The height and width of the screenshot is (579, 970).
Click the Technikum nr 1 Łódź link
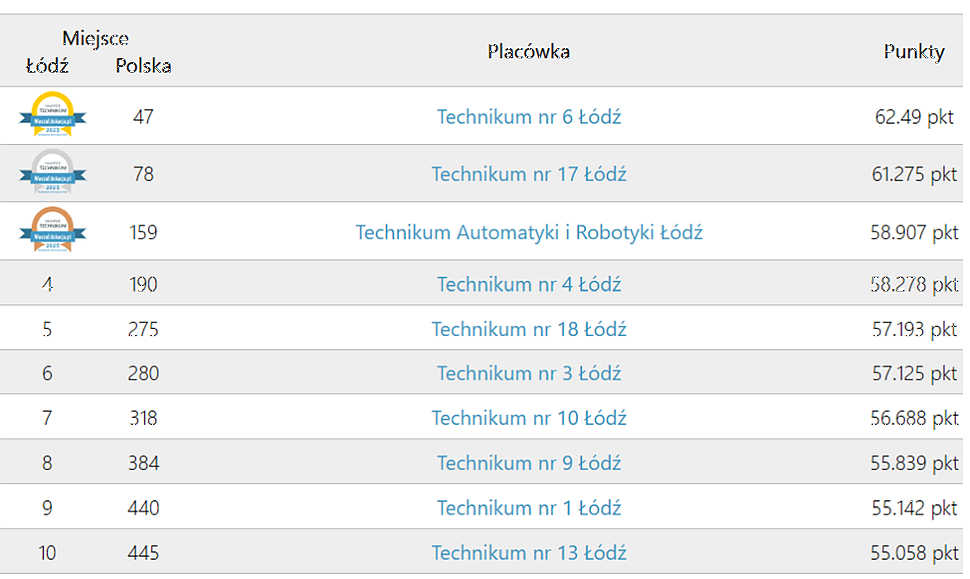528,508
